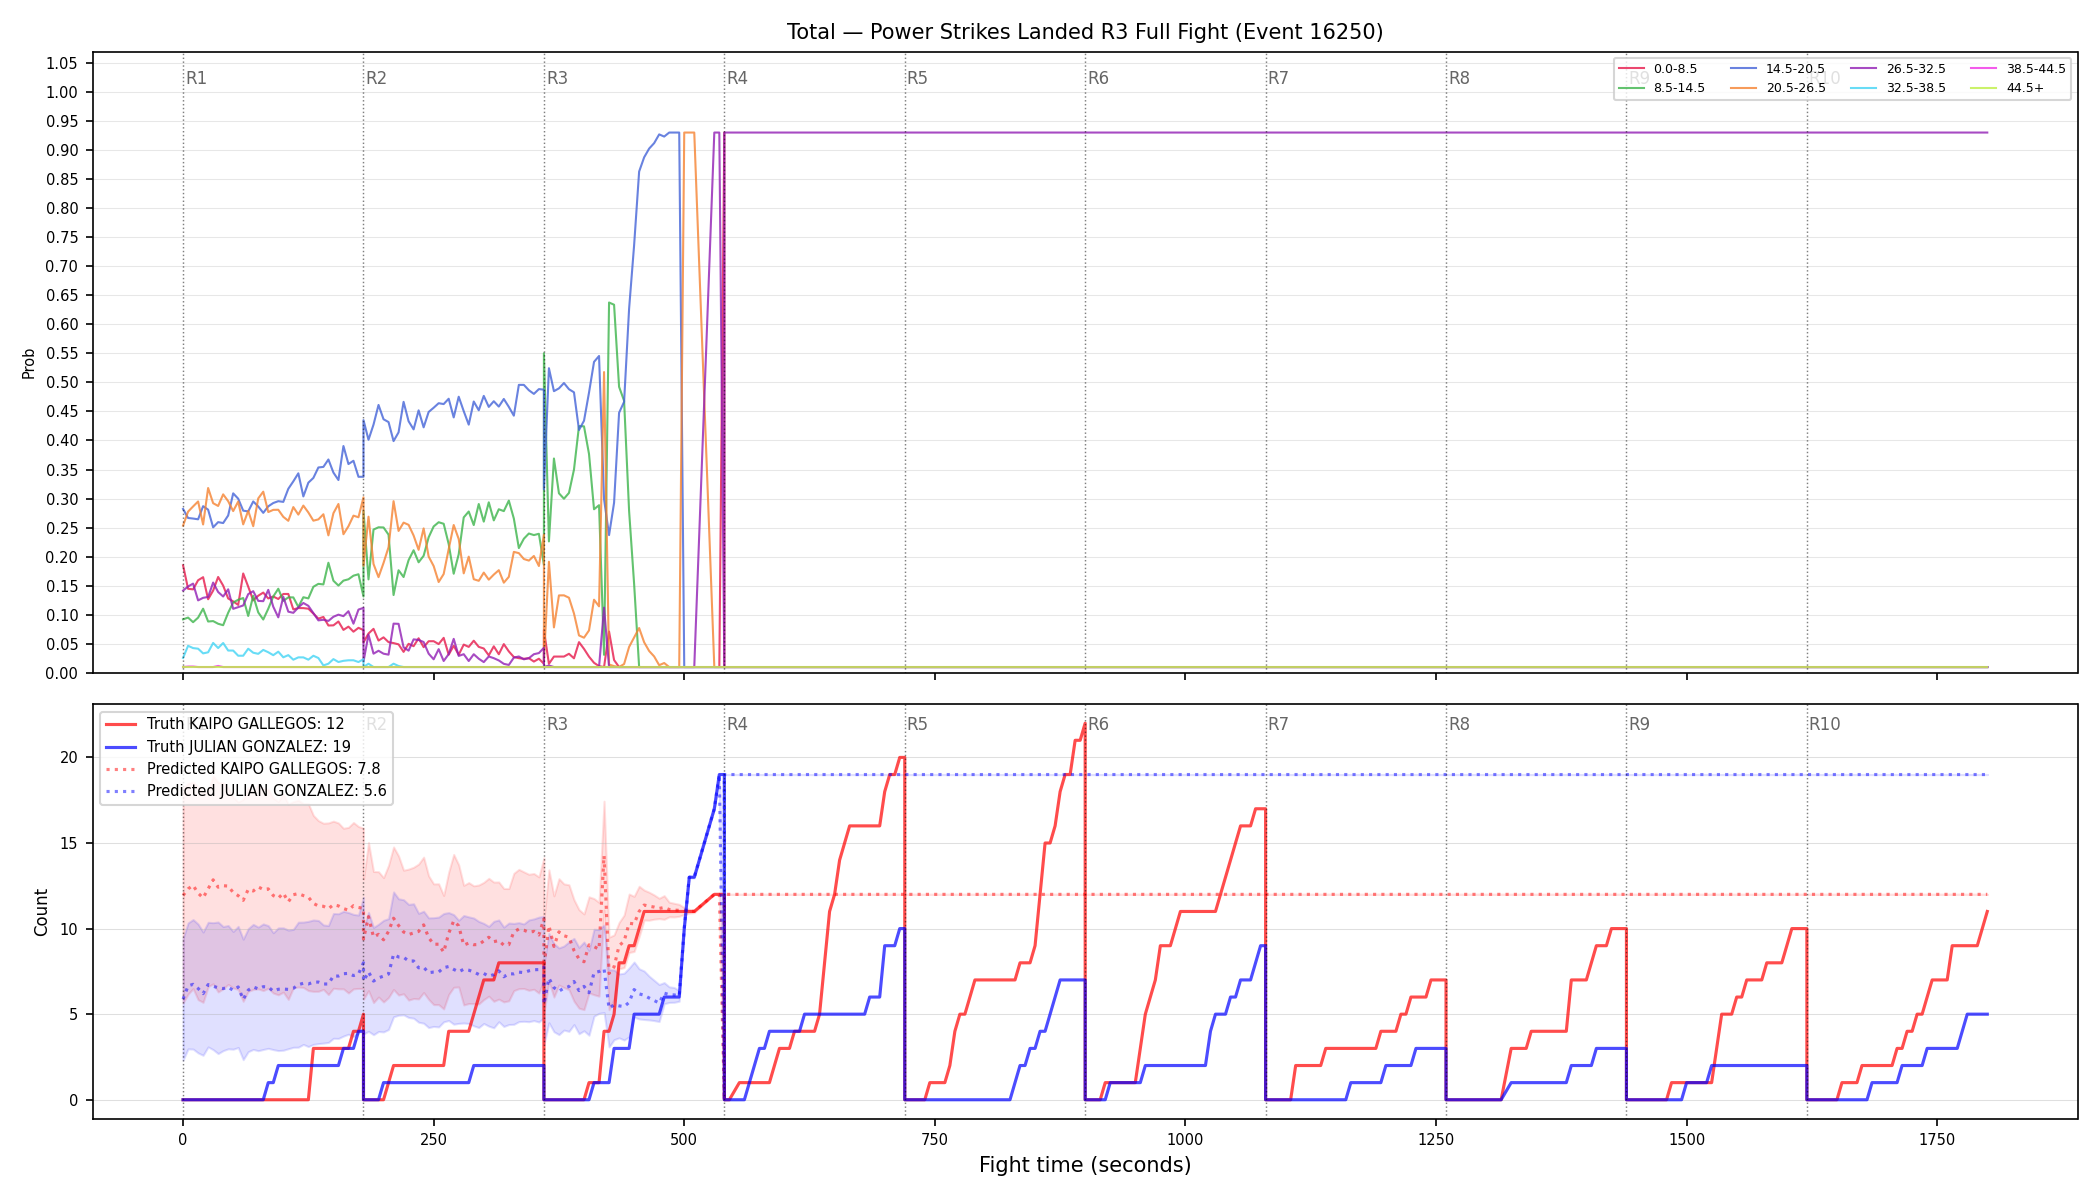Select the '0.25' tick on the Prob axis
Screen dimensions: 2100x1200
click(62, 528)
